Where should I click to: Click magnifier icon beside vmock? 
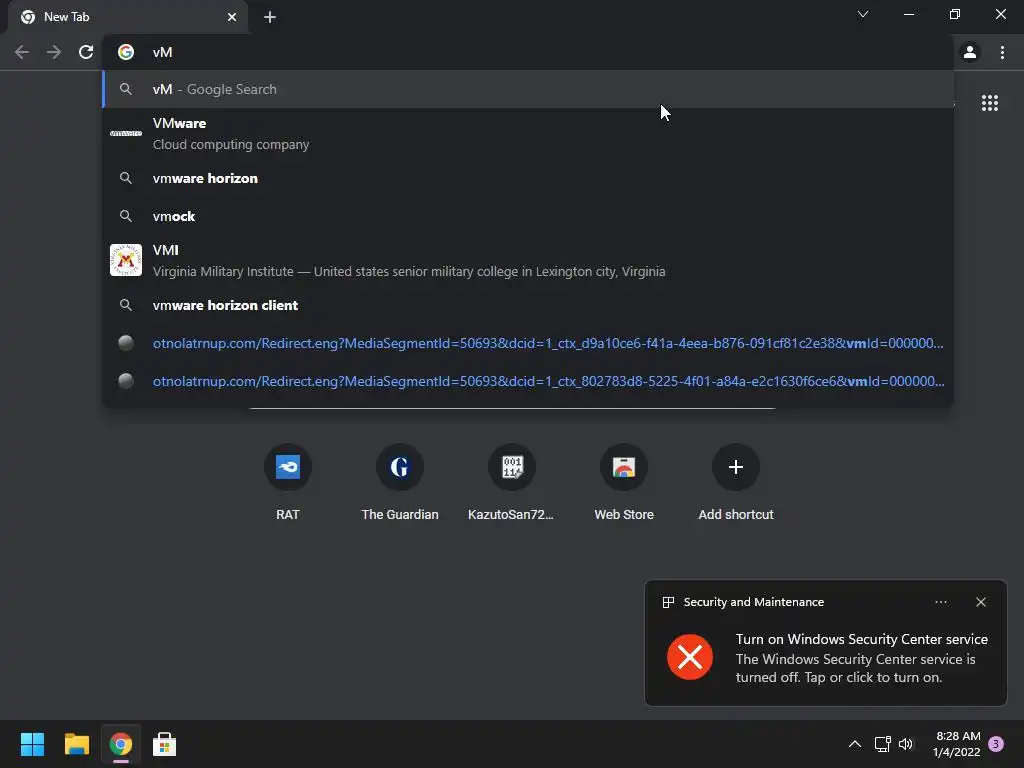[125, 216]
